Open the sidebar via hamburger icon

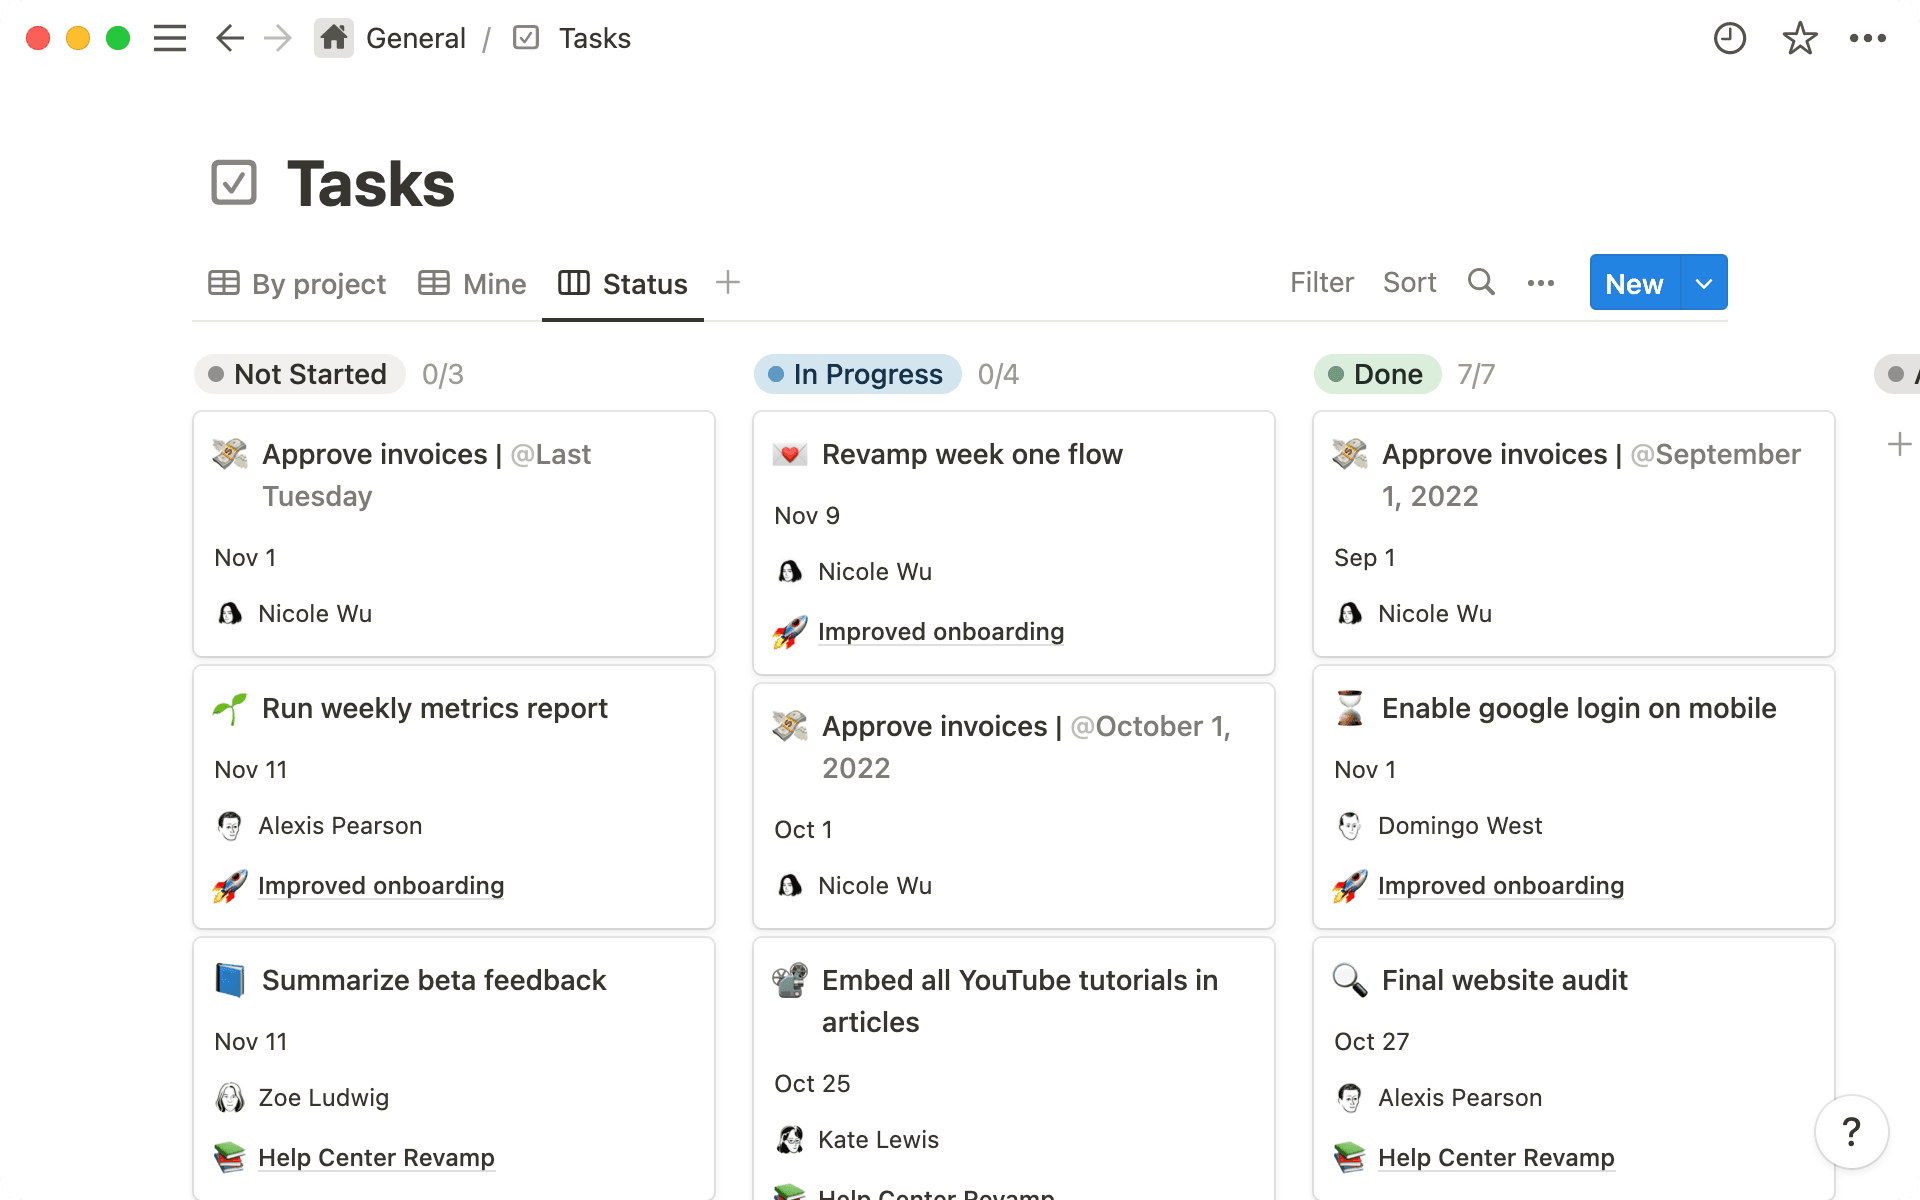170,38
